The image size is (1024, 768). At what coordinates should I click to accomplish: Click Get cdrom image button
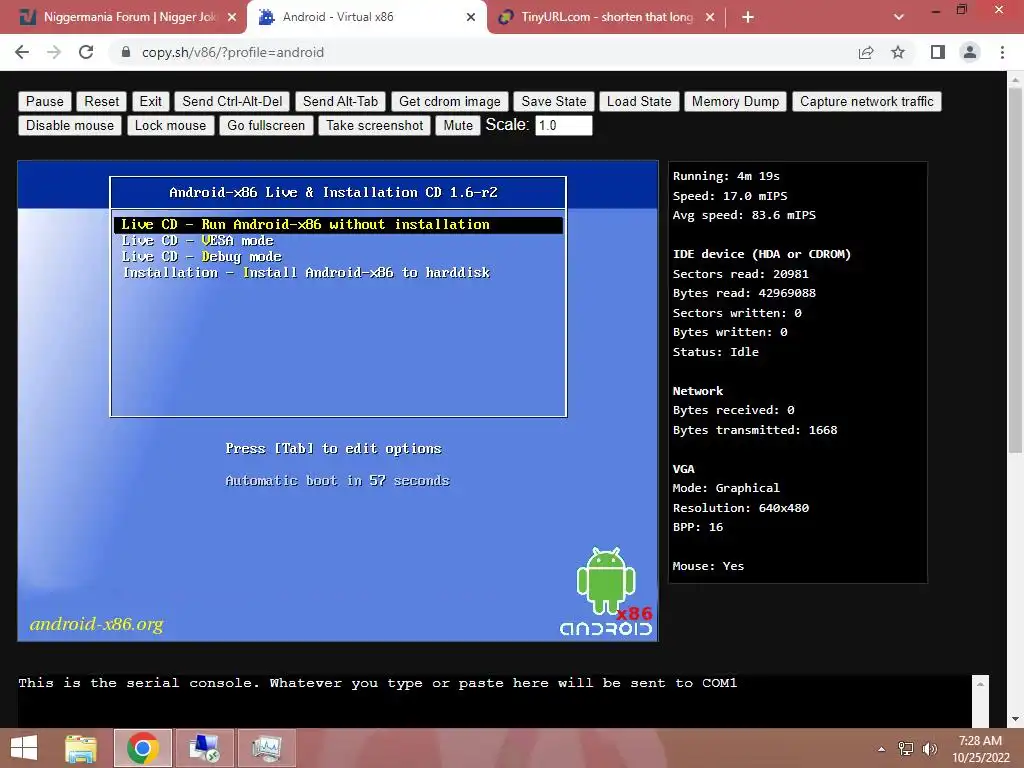(449, 101)
